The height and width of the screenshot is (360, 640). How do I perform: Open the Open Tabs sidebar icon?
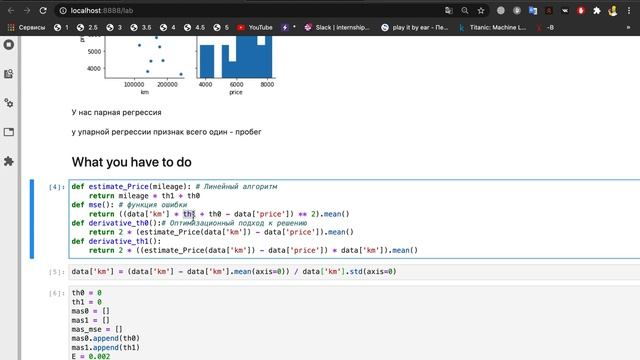[9, 132]
